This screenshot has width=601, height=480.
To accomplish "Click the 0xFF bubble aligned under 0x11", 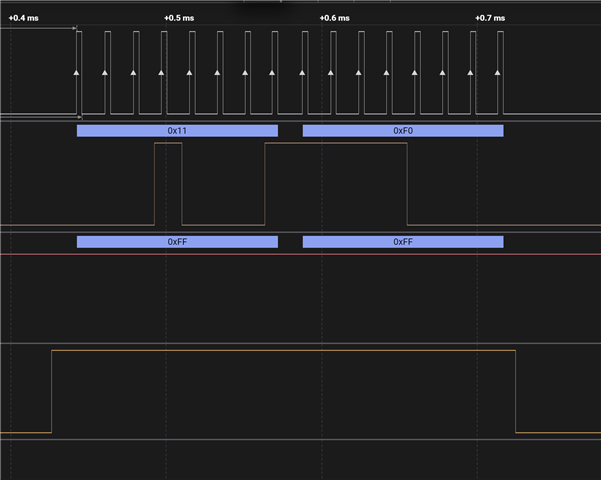I will click(x=177, y=242).
